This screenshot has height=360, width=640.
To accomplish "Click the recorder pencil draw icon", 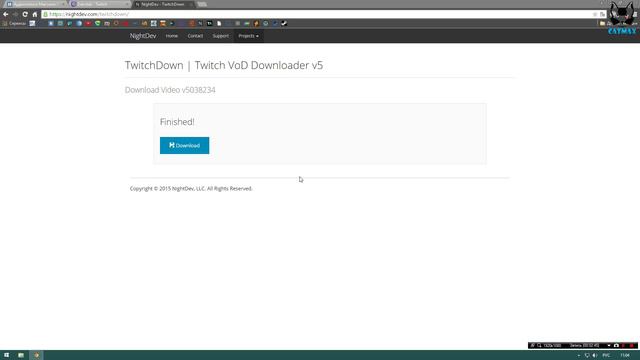I will (533, 345).
